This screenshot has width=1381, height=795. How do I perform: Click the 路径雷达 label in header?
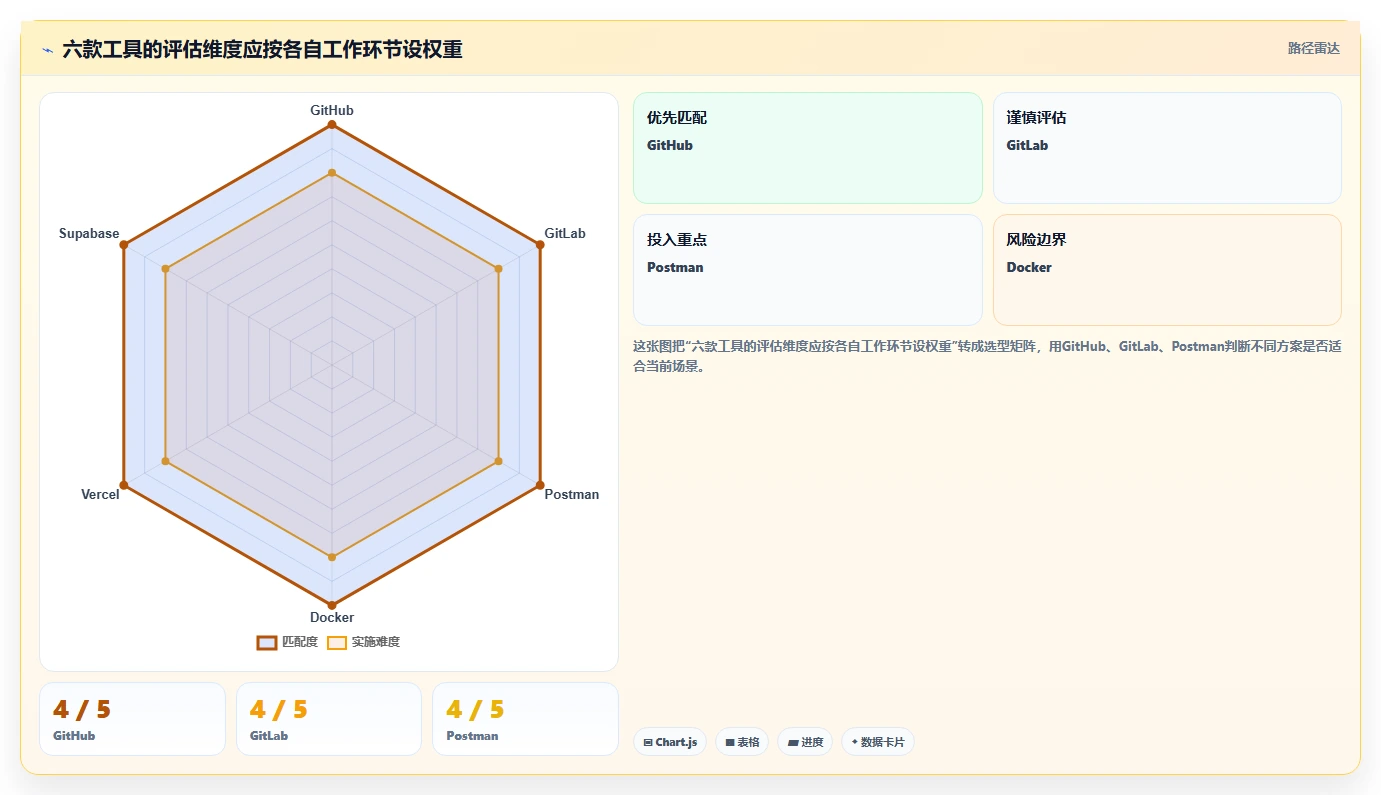pyautogui.click(x=1313, y=48)
